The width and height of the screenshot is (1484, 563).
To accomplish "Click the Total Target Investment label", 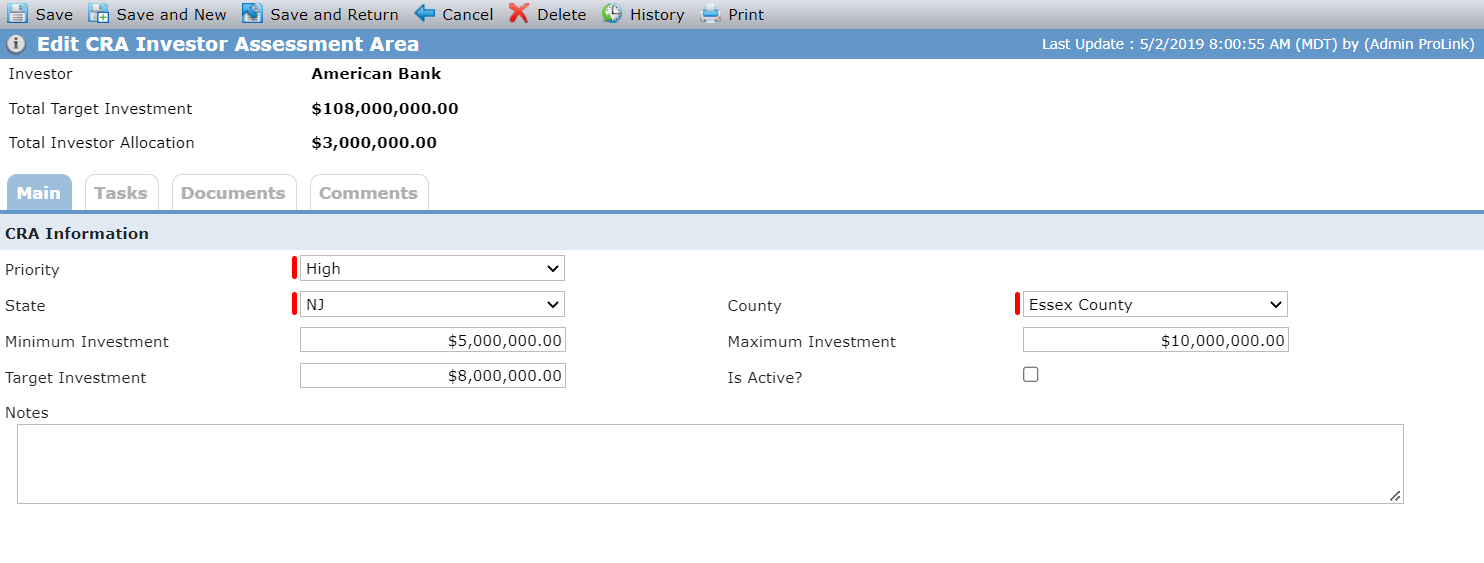I will click(100, 109).
